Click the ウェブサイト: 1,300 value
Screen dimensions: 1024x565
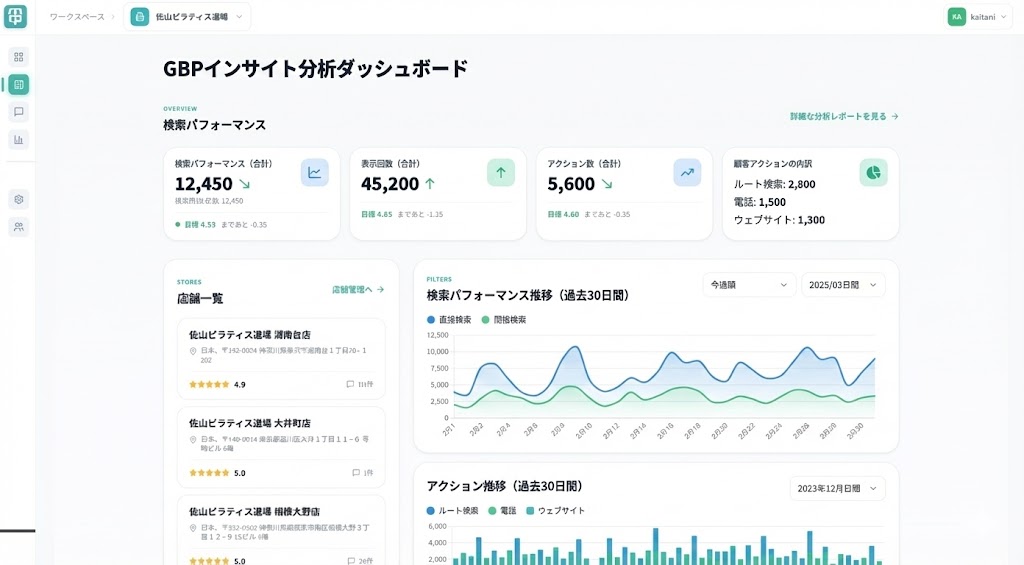click(x=779, y=220)
